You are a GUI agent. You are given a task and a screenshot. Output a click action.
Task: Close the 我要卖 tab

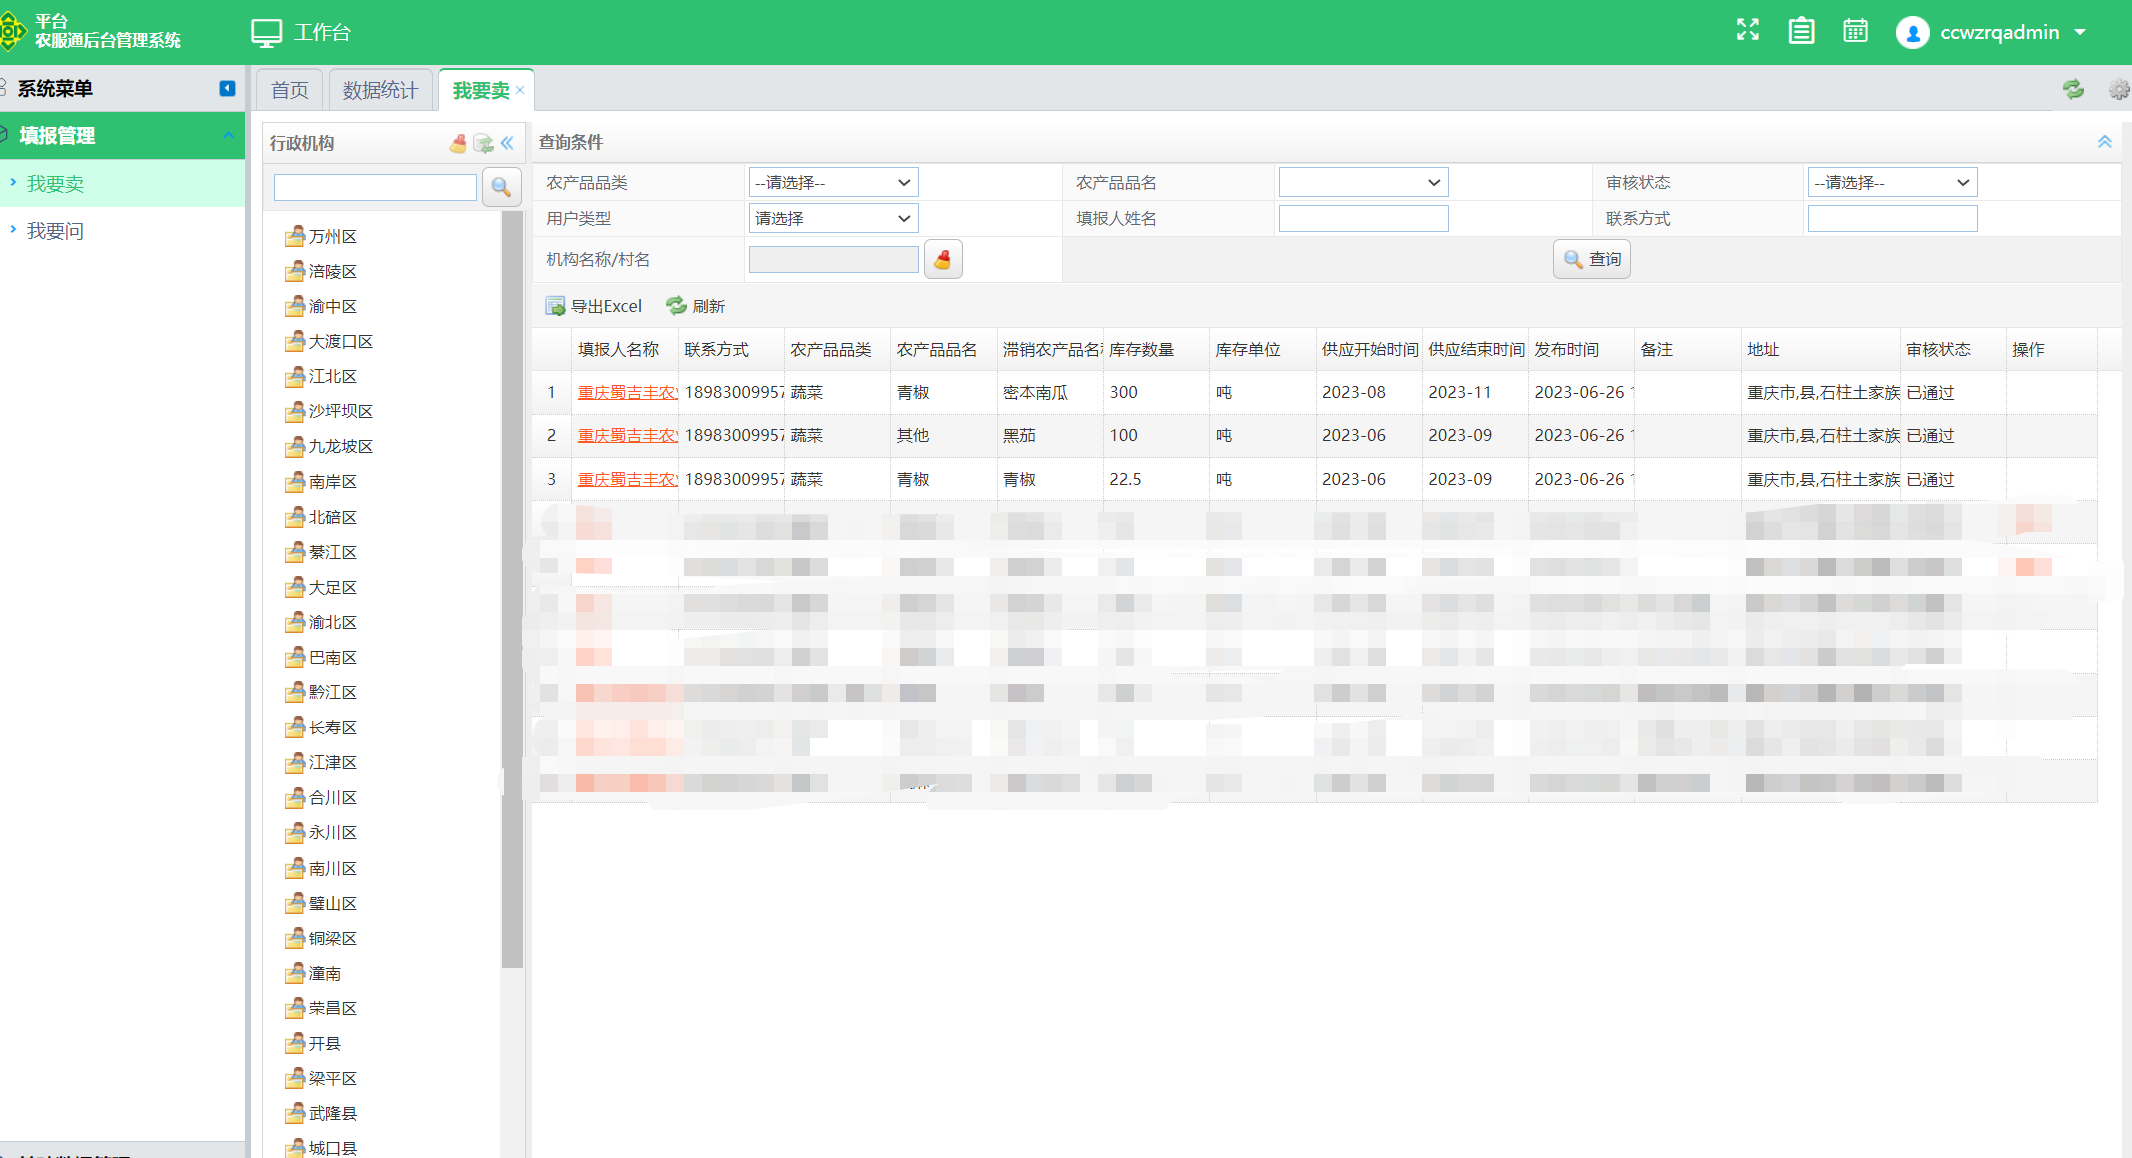coord(520,91)
